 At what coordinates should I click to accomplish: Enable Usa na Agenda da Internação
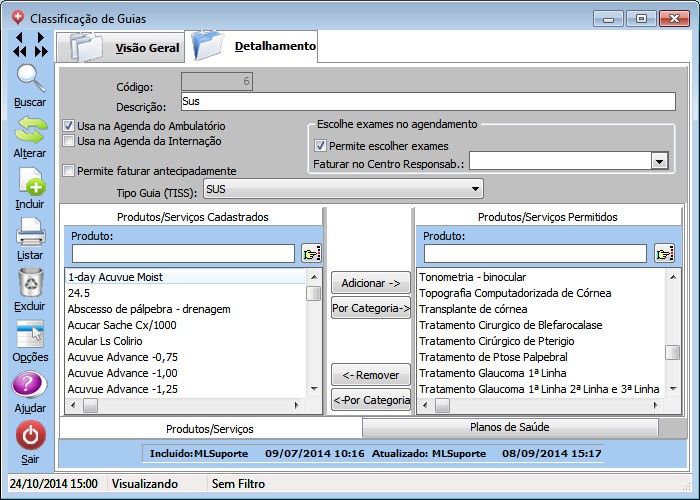69,141
